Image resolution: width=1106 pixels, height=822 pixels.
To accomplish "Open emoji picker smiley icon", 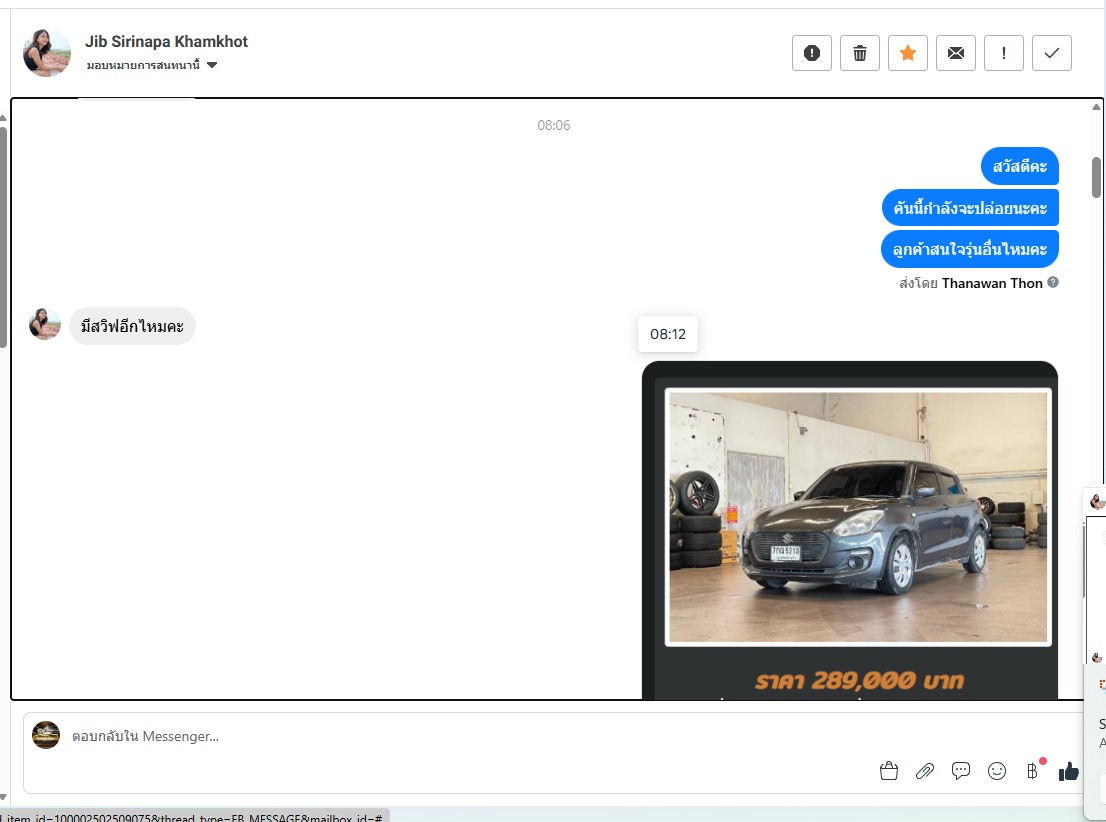I will click(x=997, y=771).
